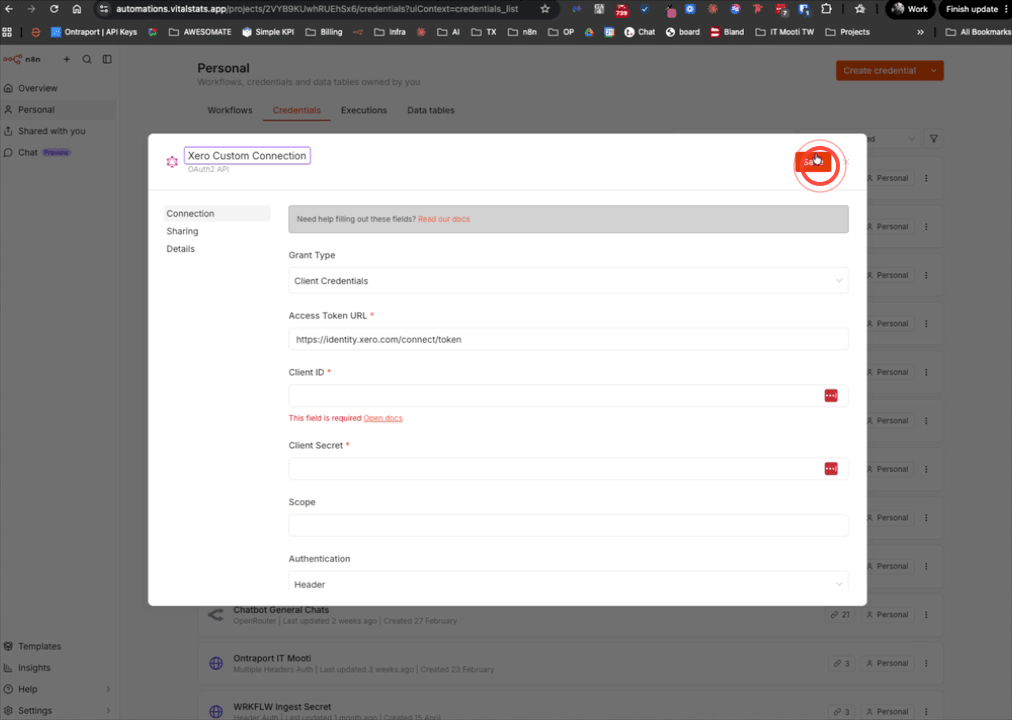This screenshot has width=1012, height=720.
Task: Open the Ontraport IT Mooti credential row
Action: click(x=570, y=663)
